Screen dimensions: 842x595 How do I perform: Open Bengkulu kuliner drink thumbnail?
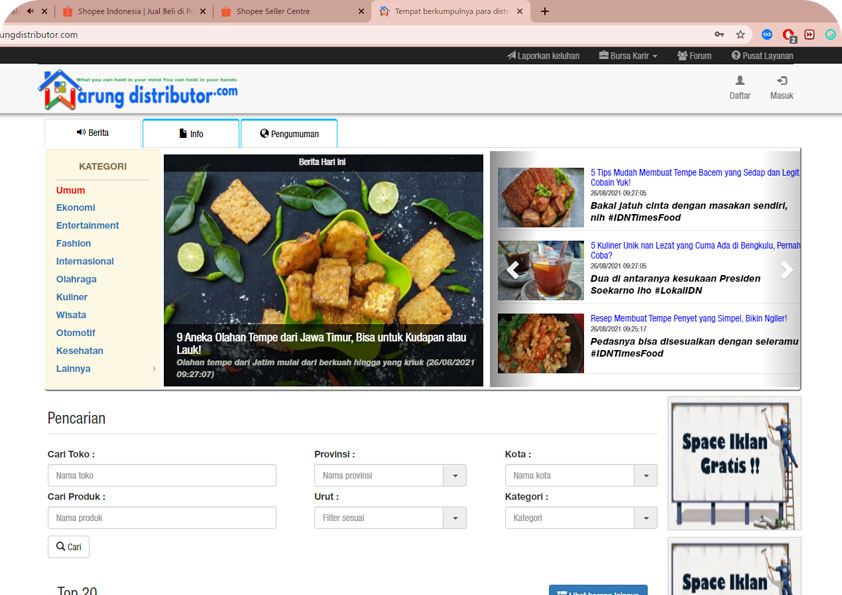click(540, 270)
